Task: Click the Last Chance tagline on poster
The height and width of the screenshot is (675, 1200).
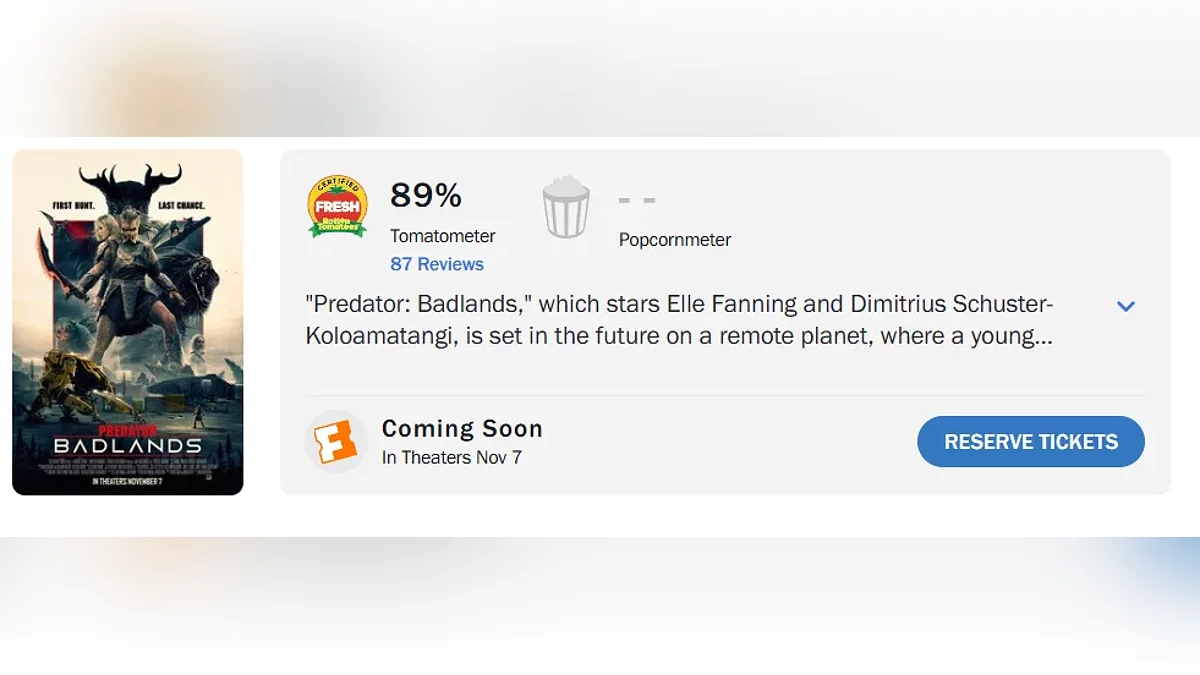Action: click(182, 206)
